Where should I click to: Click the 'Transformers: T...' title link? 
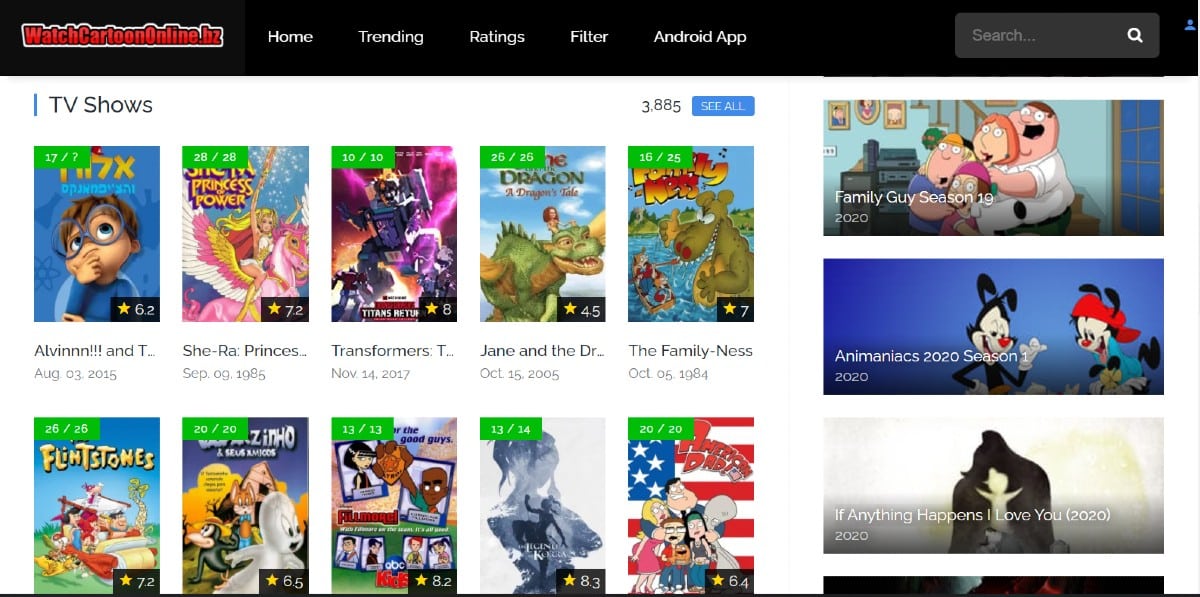394,350
